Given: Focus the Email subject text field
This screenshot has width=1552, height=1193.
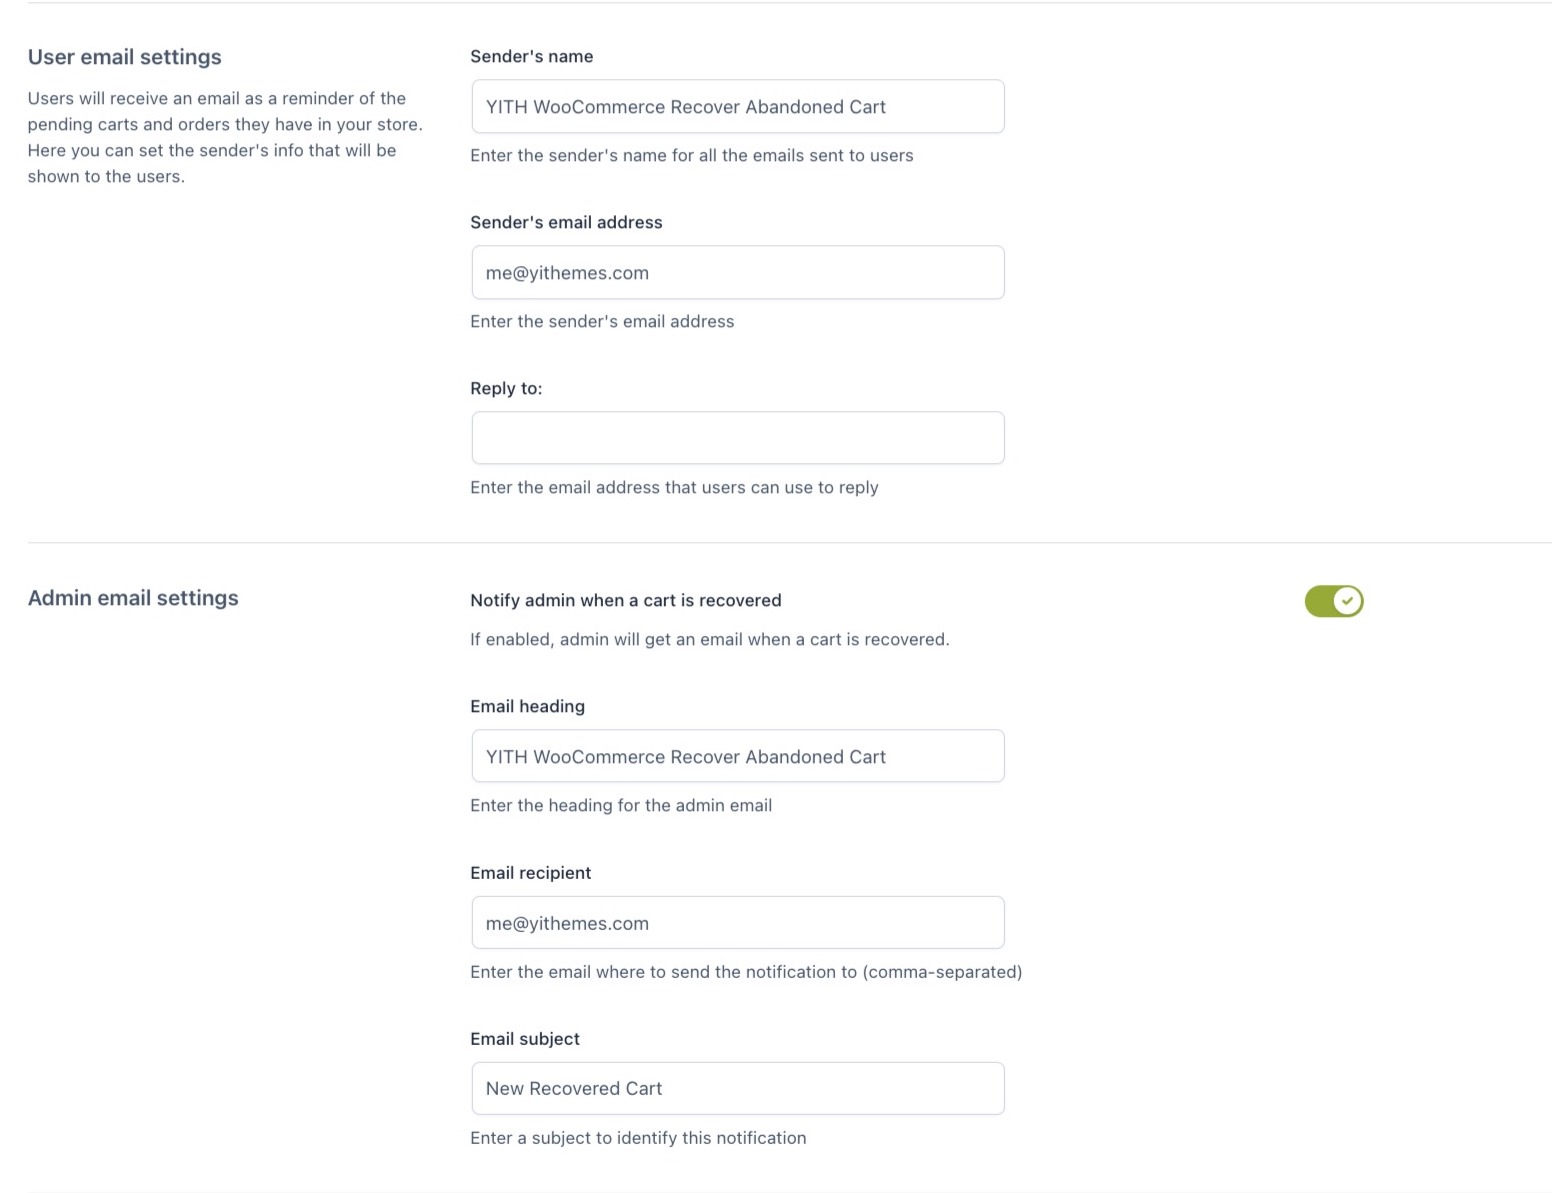Looking at the screenshot, I should pos(737,1089).
